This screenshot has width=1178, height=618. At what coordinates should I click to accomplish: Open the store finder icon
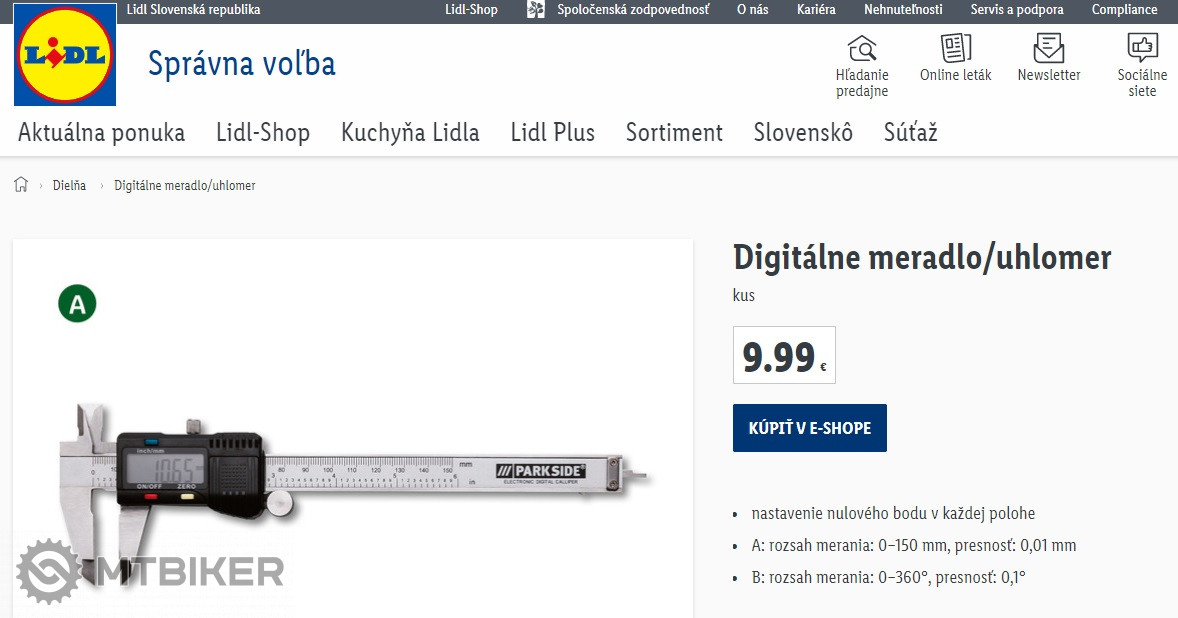coord(862,48)
